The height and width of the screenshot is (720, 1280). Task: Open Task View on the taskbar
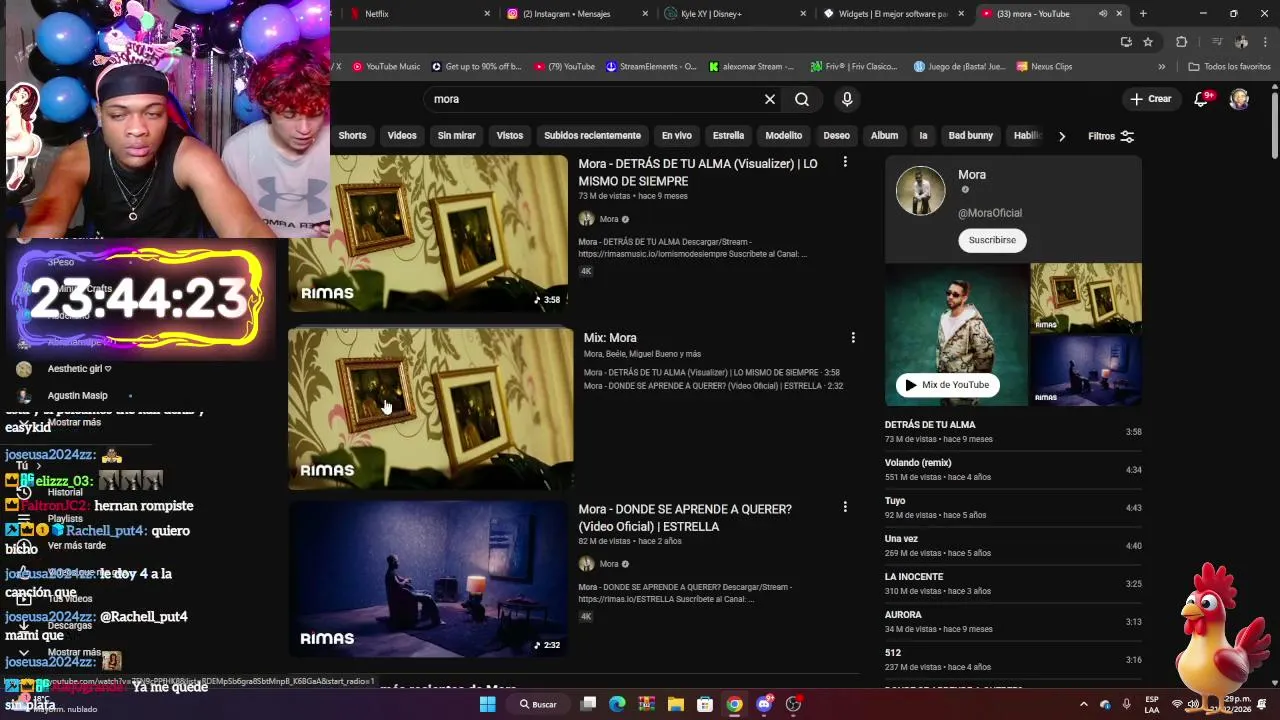(x=589, y=704)
